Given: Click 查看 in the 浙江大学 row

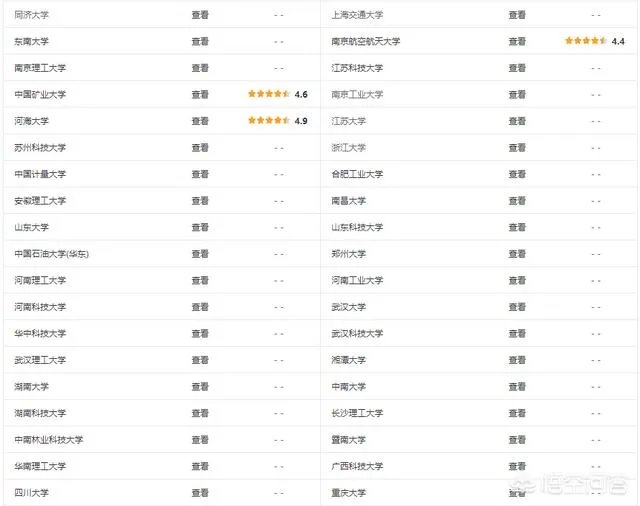Looking at the screenshot, I should [x=517, y=147].
